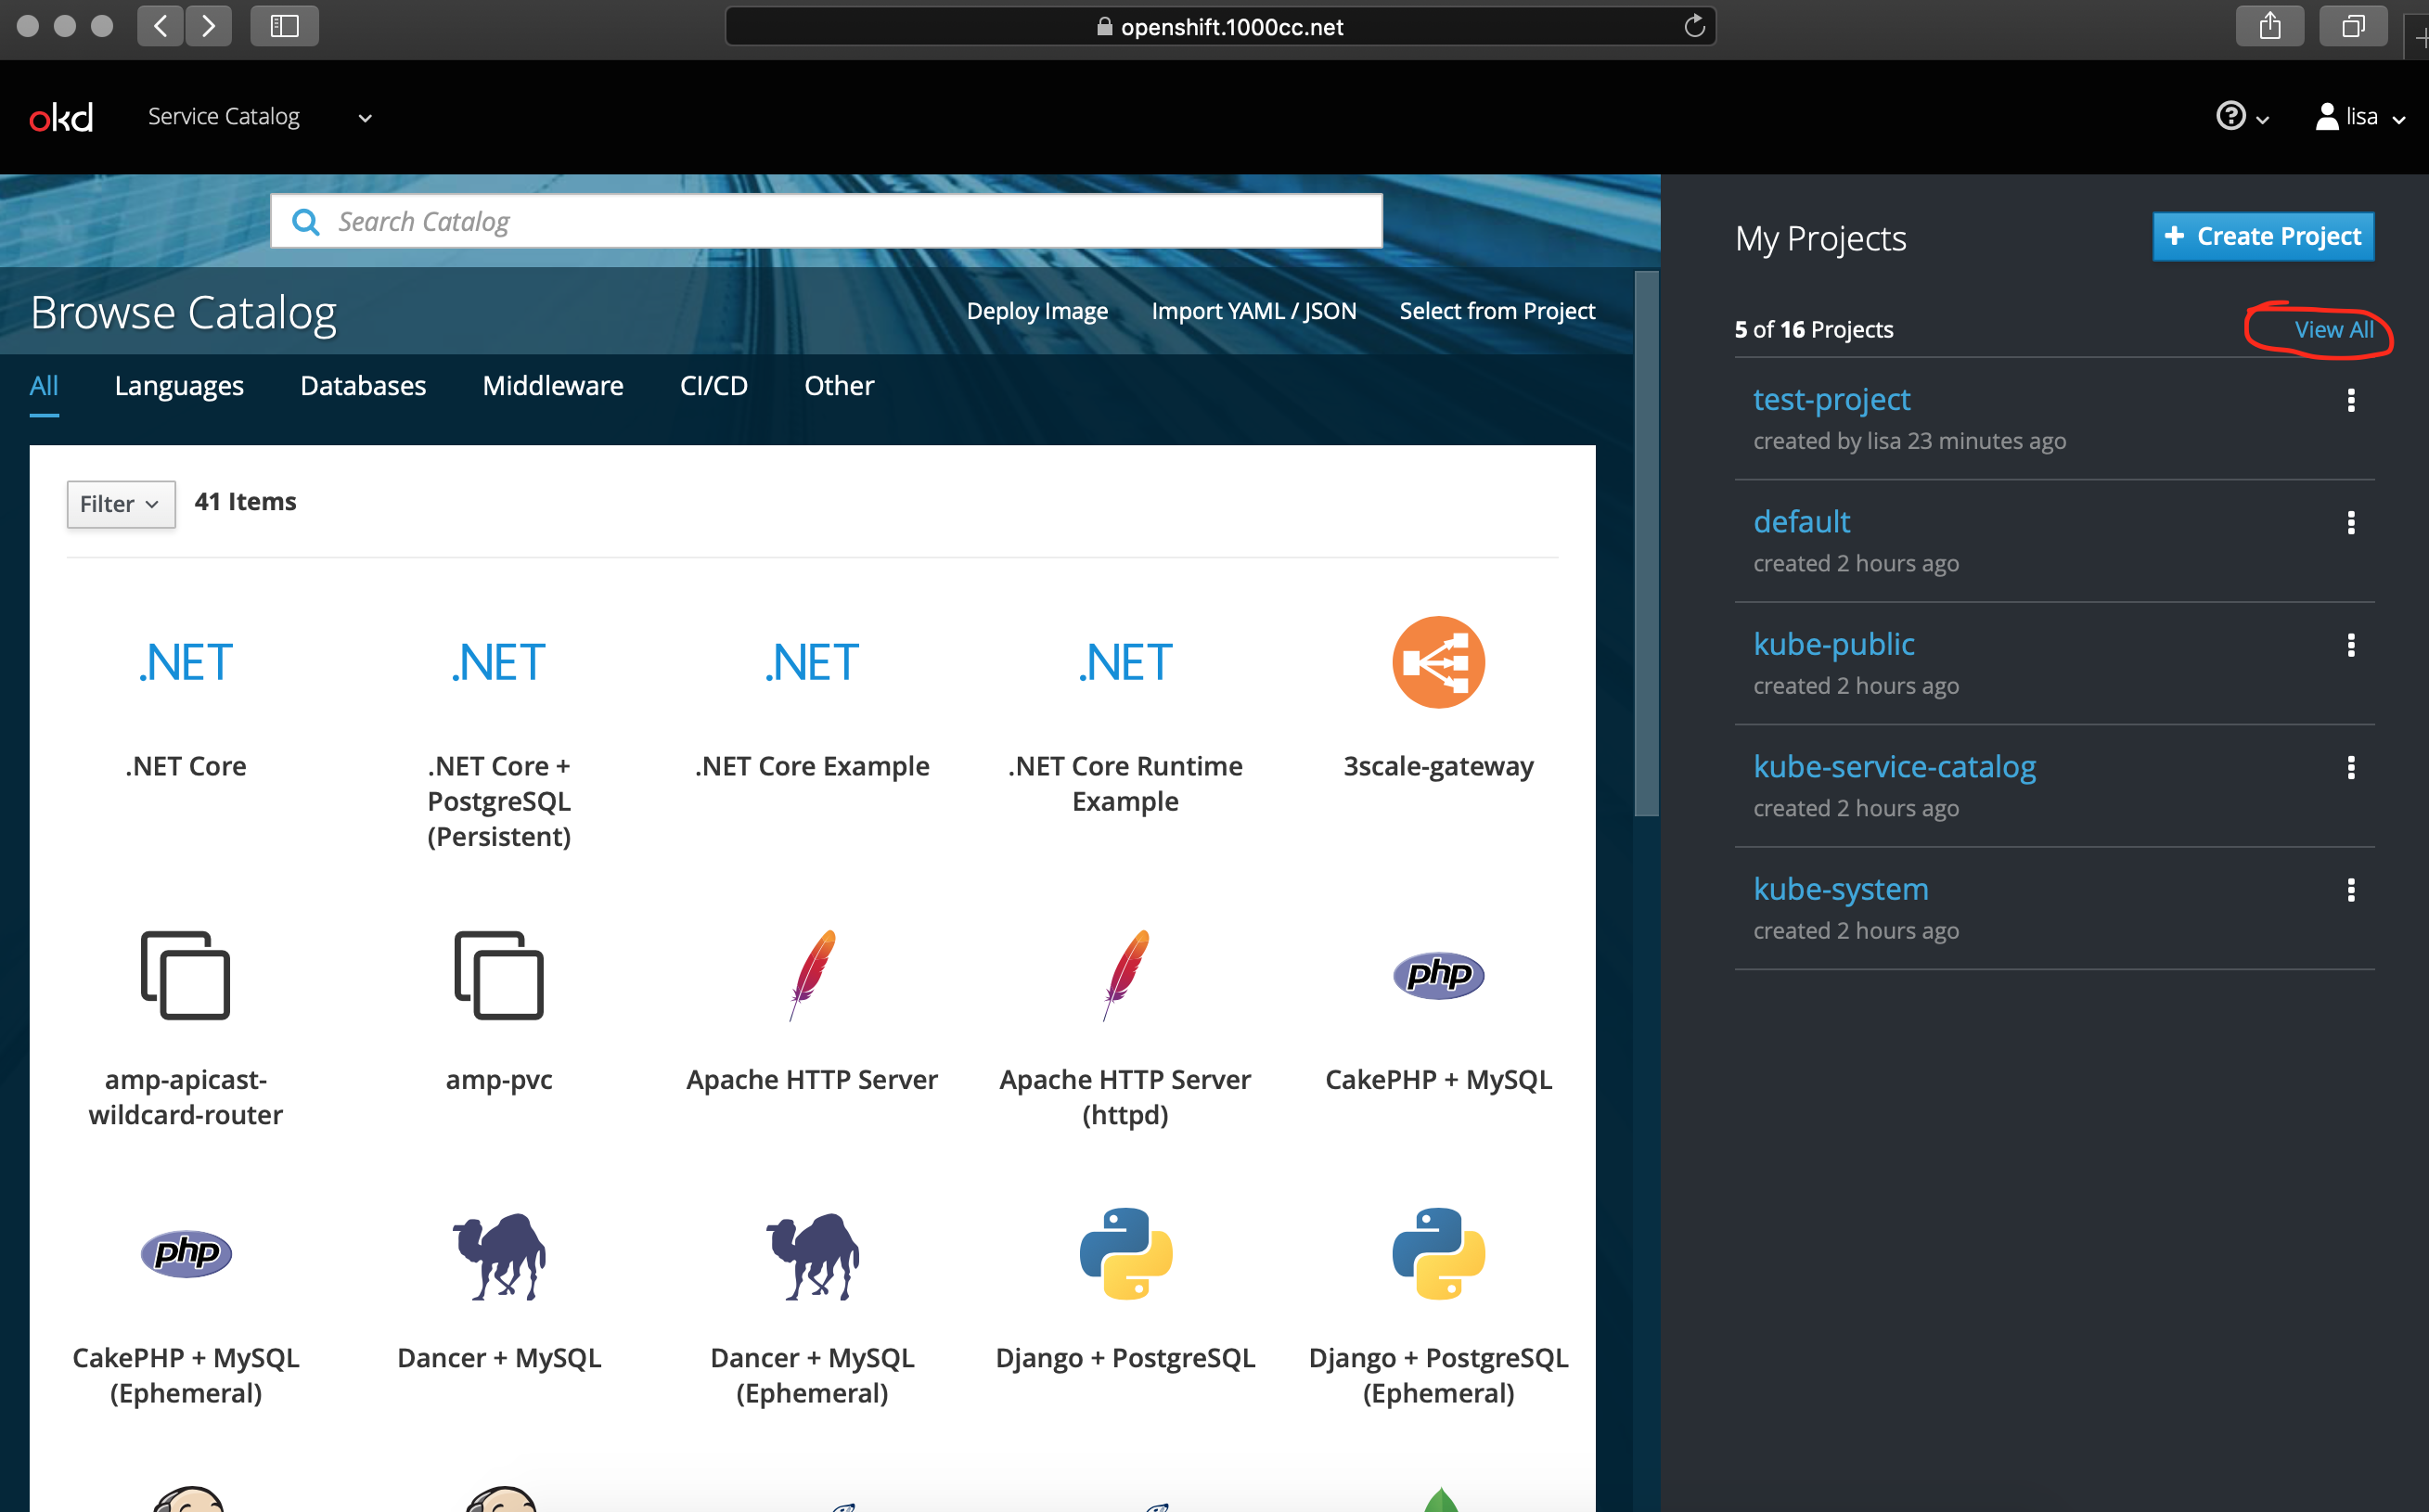
Task: Open the kebab menu for test-project
Action: (2350, 400)
